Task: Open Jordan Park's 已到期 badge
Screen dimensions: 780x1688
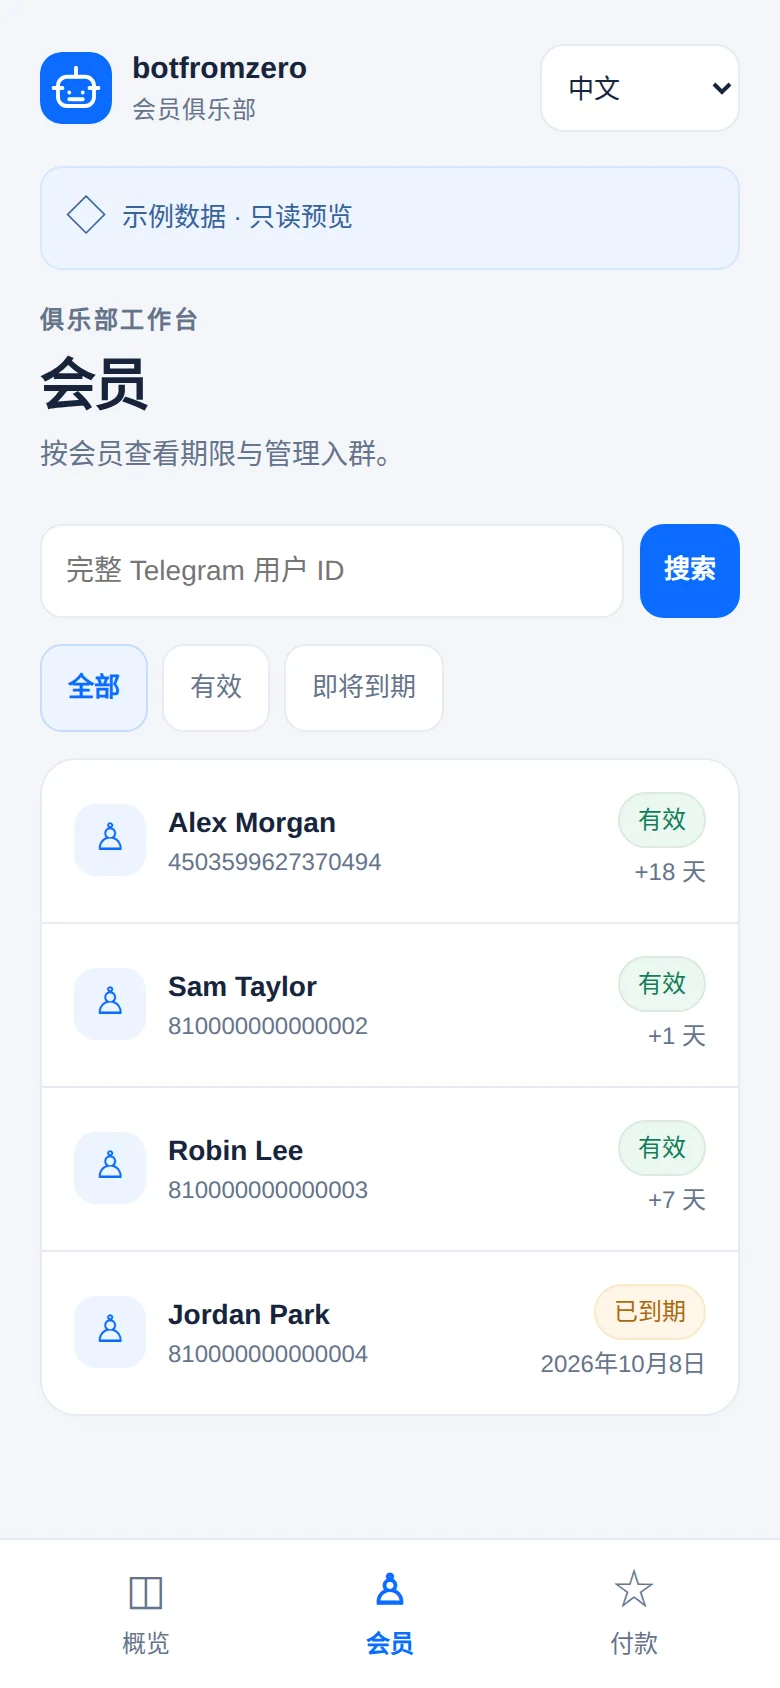Action: tap(650, 1312)
